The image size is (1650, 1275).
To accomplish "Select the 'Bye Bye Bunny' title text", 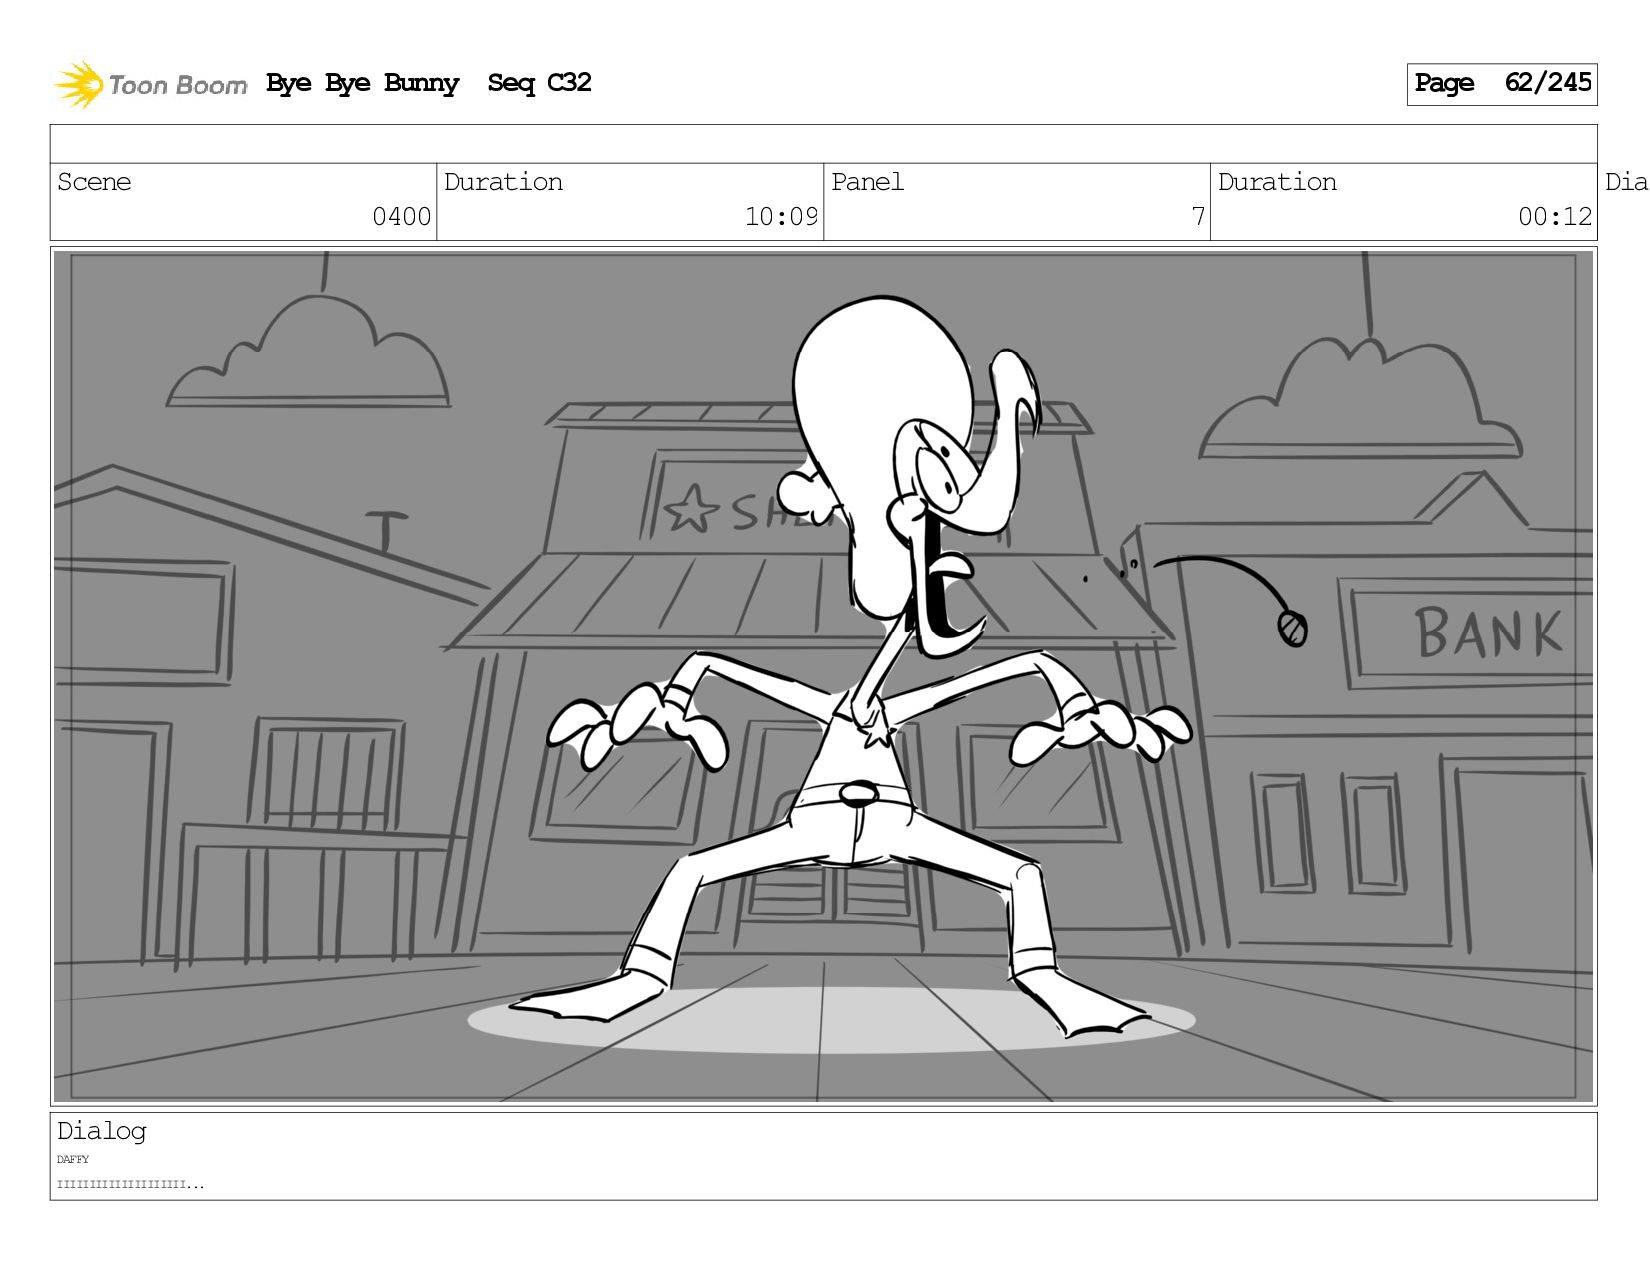I will point(363,84).
